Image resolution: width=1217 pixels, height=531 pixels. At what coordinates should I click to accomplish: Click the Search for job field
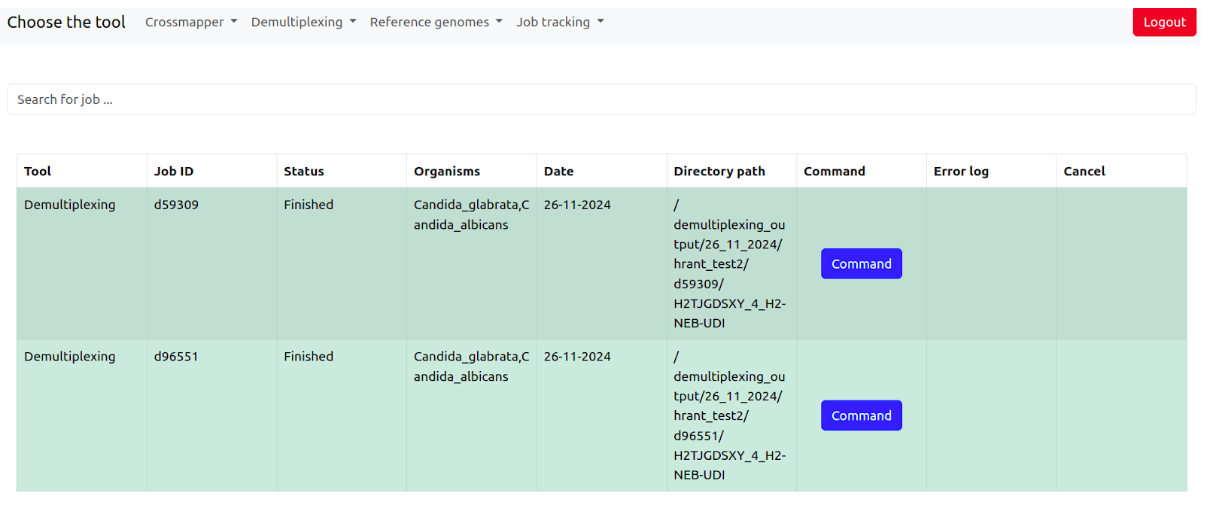point(601,100)
